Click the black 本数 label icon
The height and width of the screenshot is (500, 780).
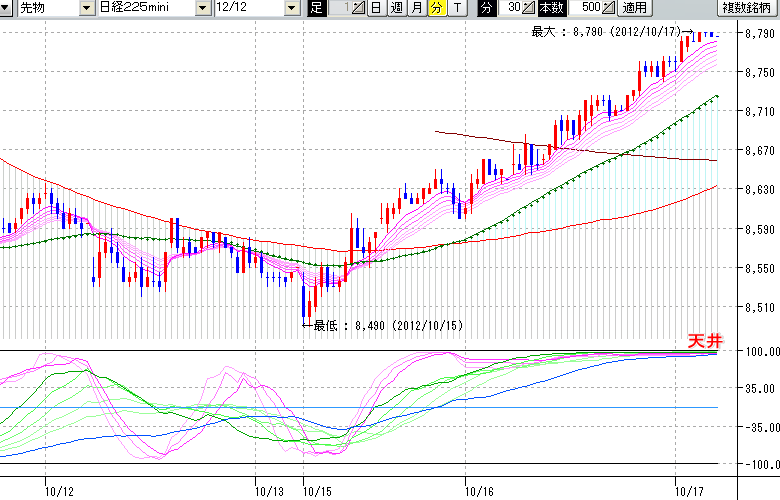coord(551,8)
